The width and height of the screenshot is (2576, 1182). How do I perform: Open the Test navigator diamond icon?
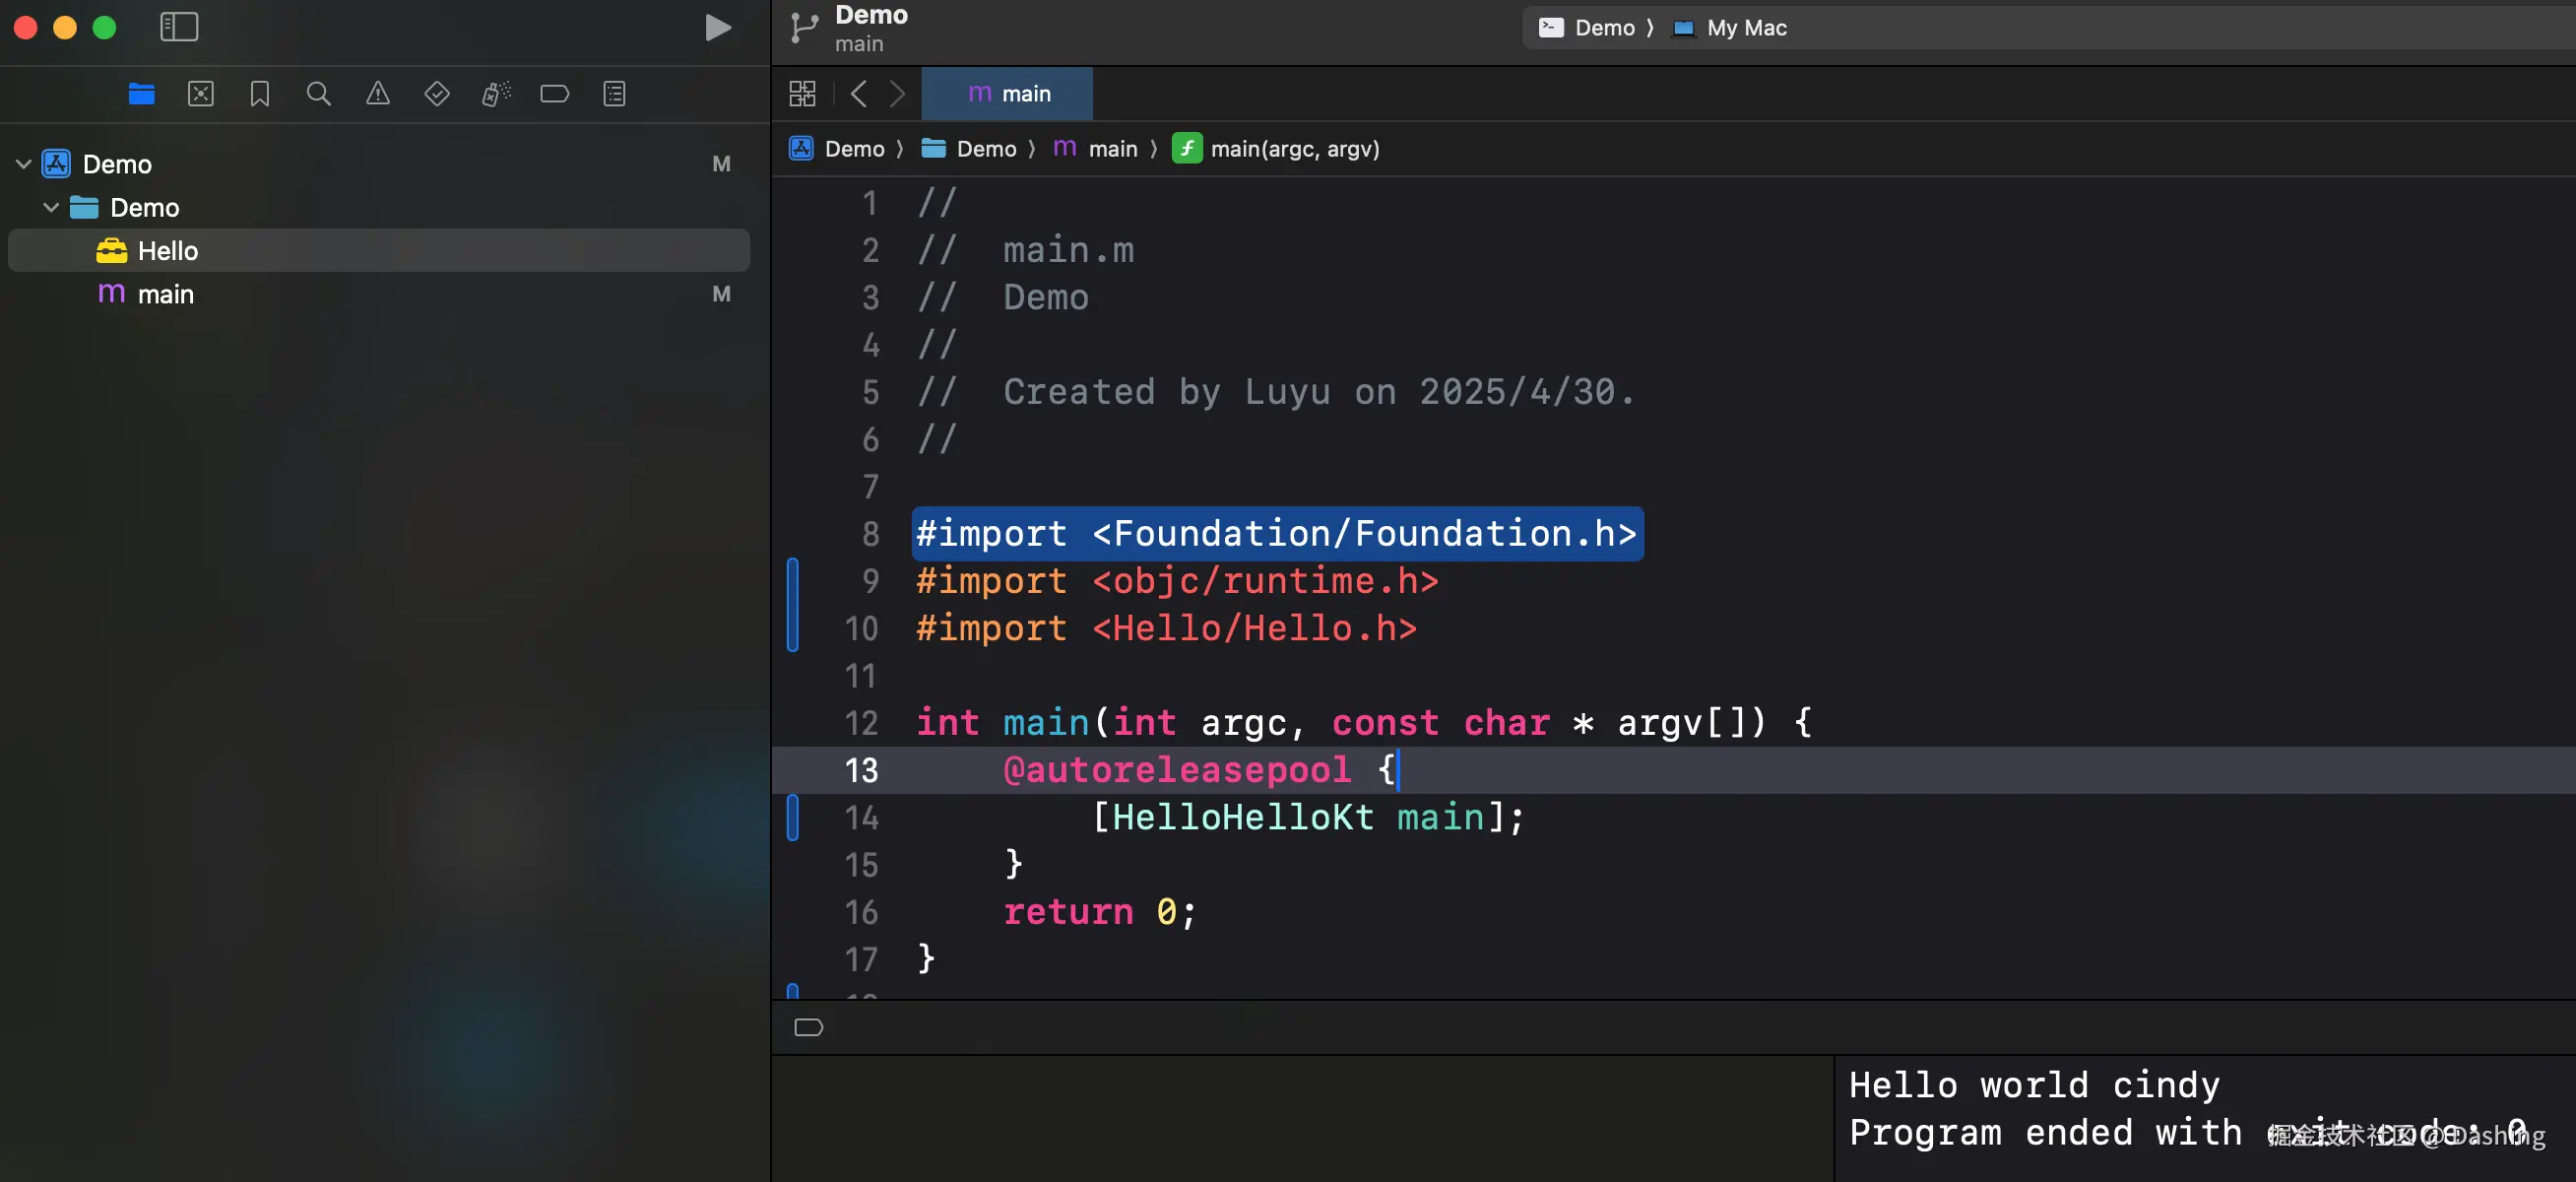[x=436, y=94]
